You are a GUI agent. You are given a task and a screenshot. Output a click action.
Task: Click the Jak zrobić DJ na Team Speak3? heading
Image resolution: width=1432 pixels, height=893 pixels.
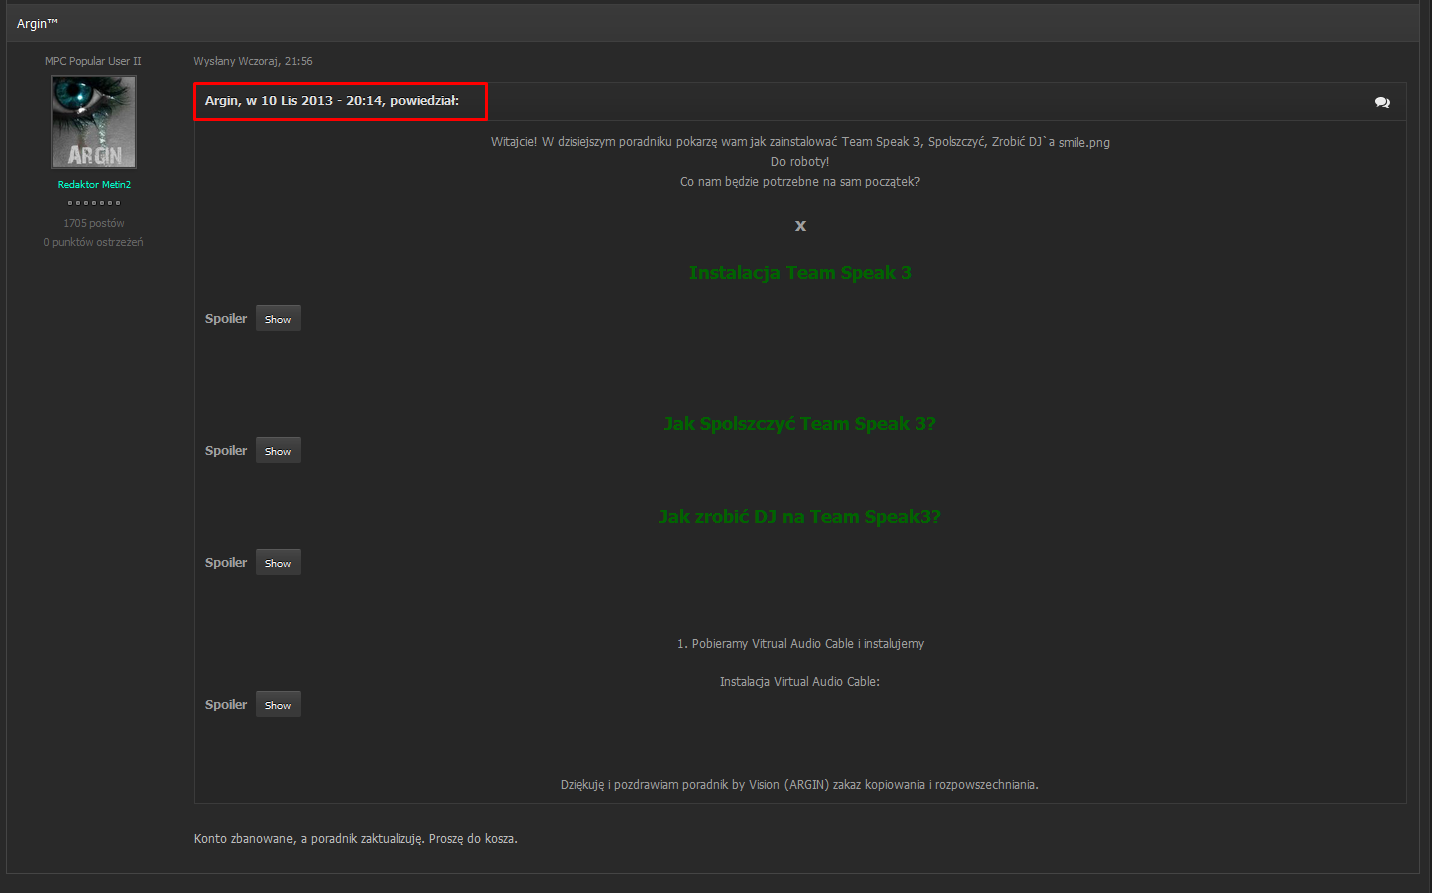click(800, 517)
